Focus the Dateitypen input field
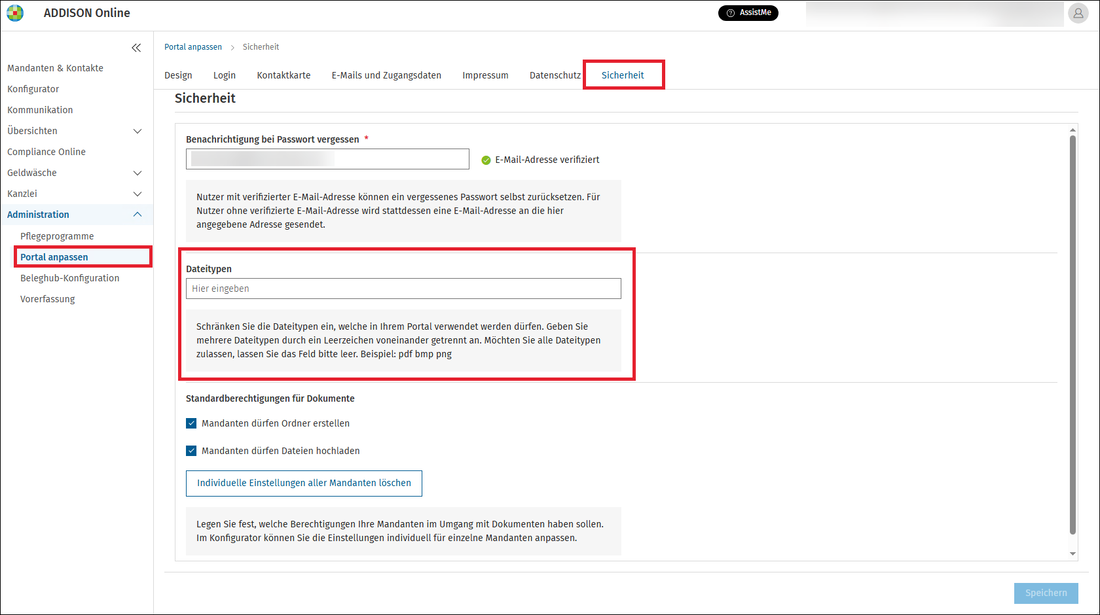This screenshot has width=1100, height=615. click(403, 288)
